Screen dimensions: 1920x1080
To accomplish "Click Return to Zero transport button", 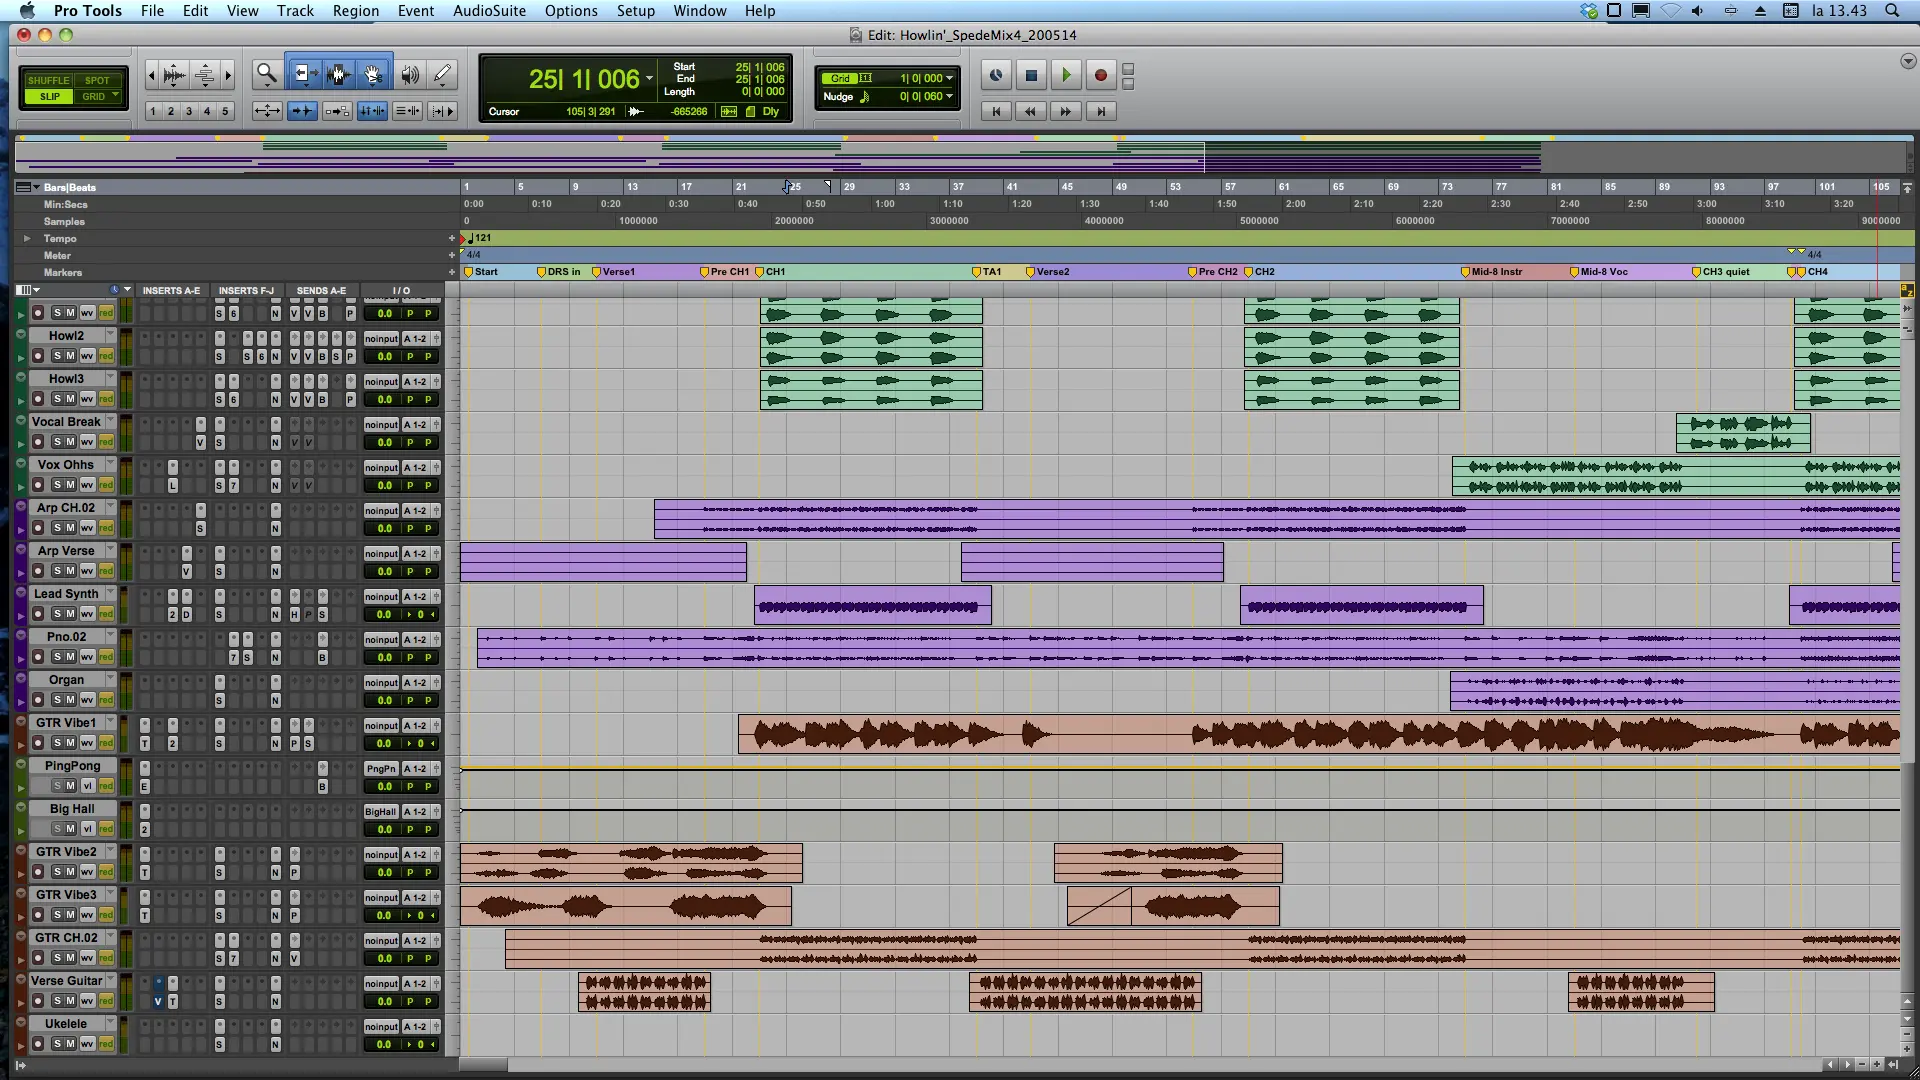I will point(996,111).
